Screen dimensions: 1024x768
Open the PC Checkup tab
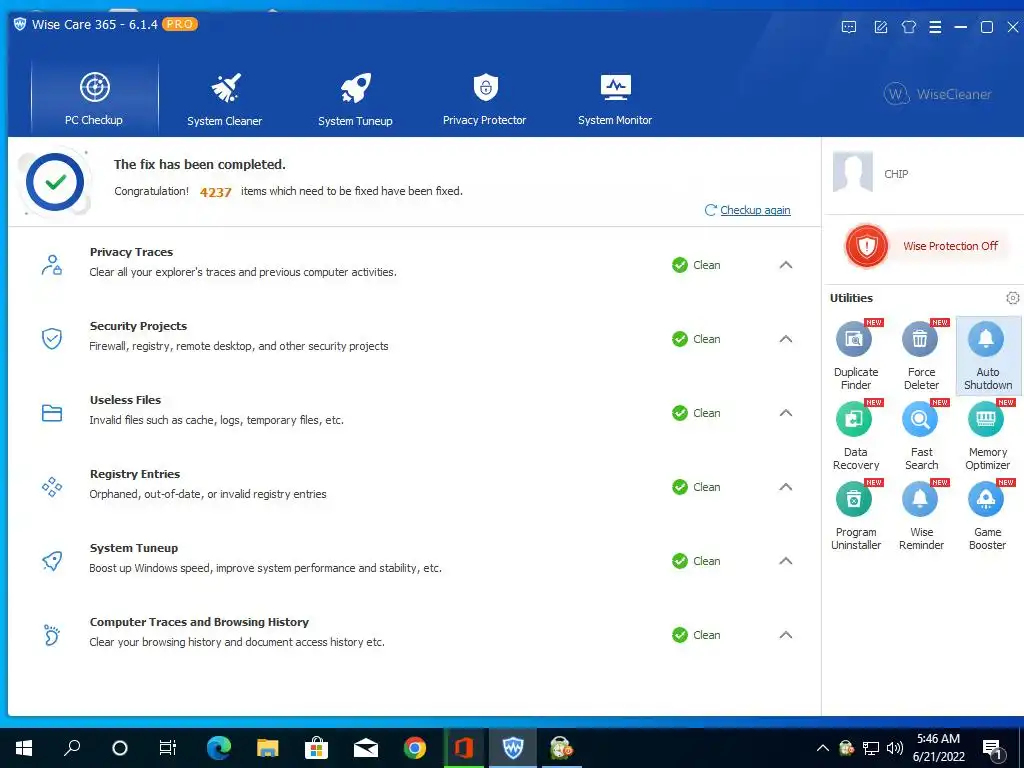[95, 98]
